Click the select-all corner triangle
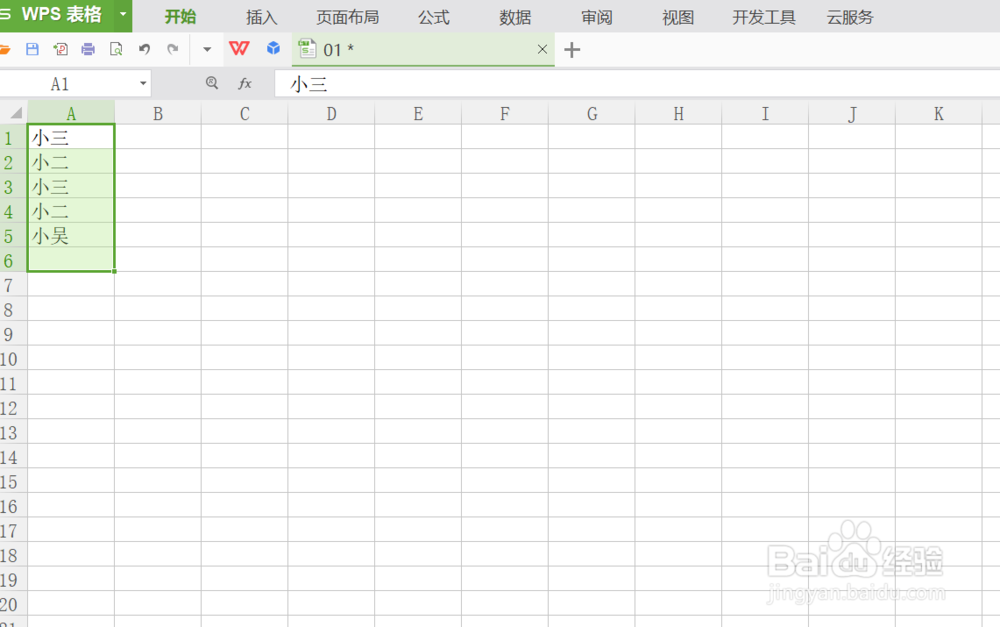The height and width of the screenshot is (627, 1000). tap(15, 113)
